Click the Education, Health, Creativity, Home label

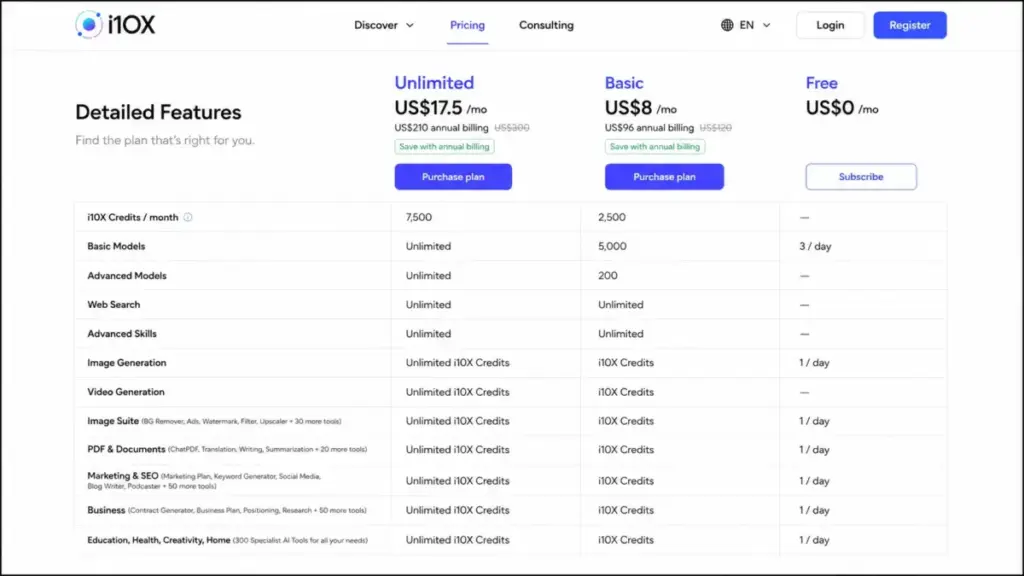click(x=159, y=540)
